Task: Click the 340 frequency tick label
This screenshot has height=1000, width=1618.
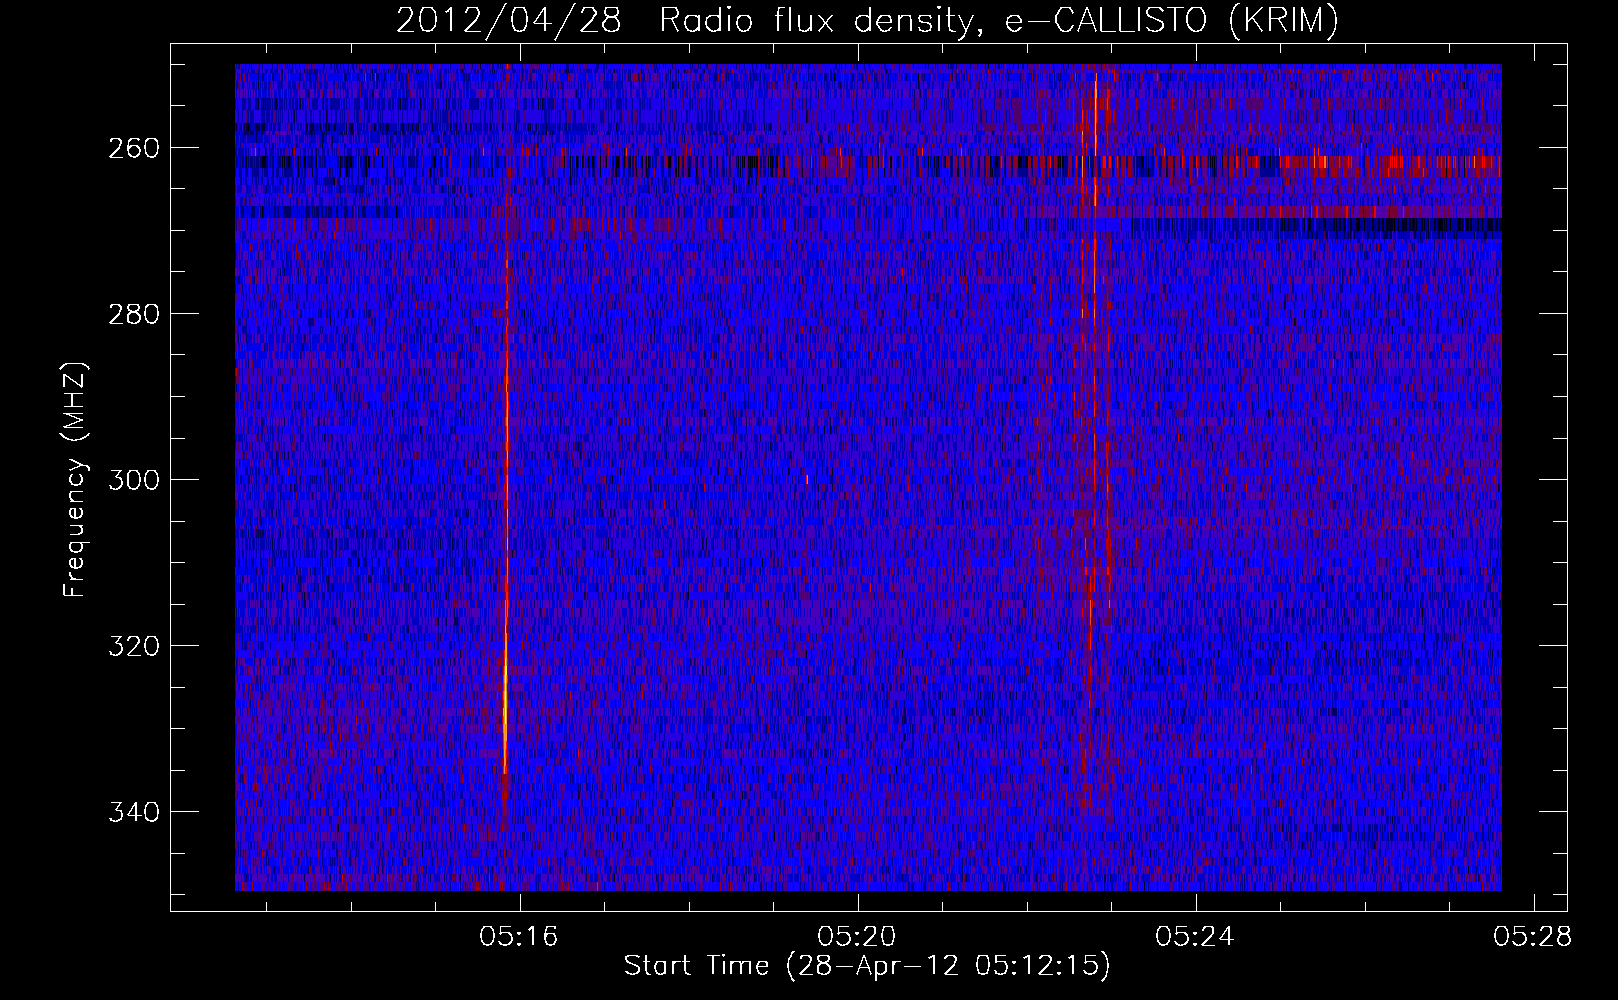Action: 133,812
